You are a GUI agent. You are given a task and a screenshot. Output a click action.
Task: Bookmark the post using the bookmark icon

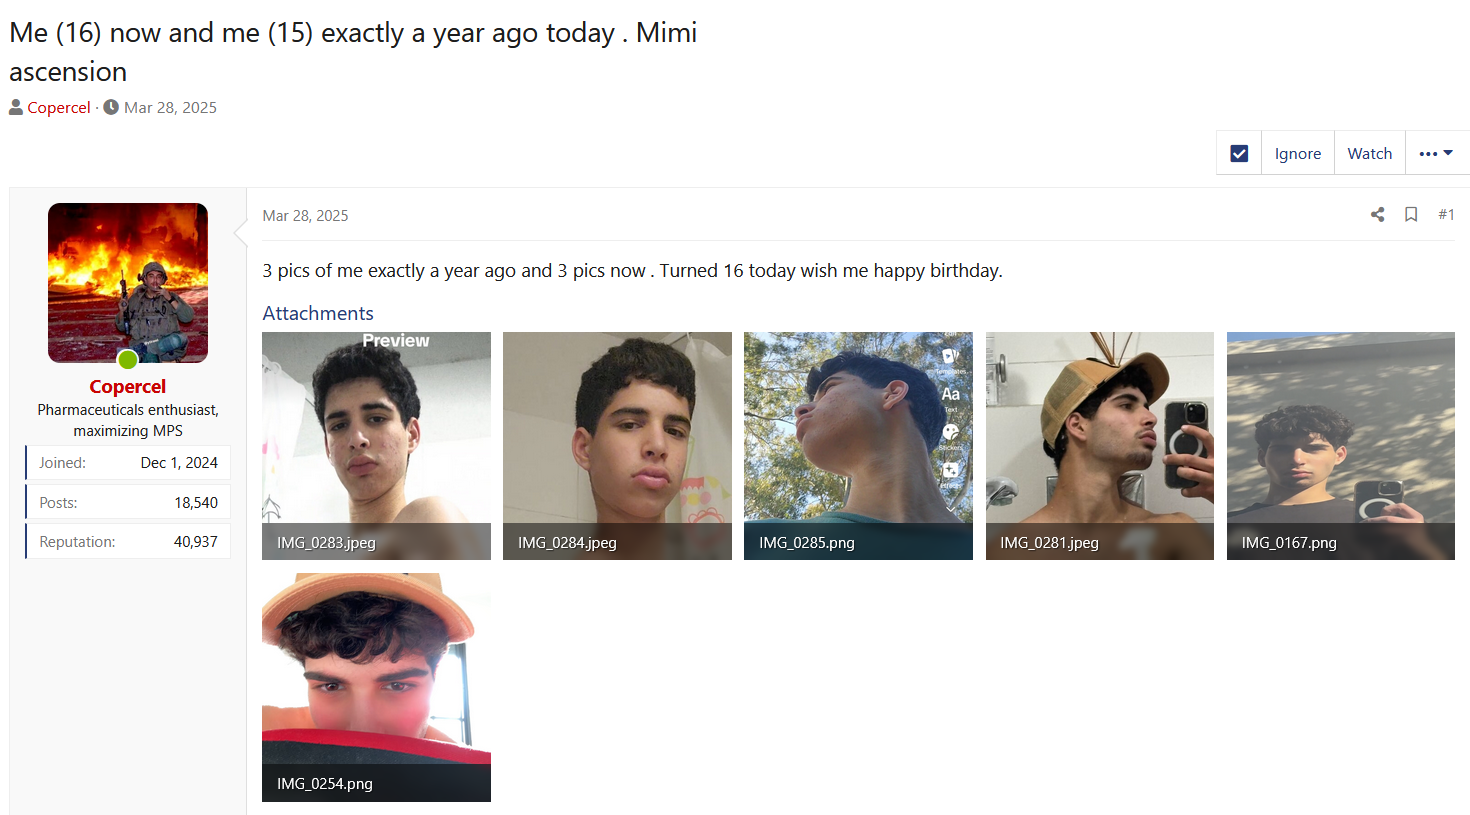tap(1411, 214)
